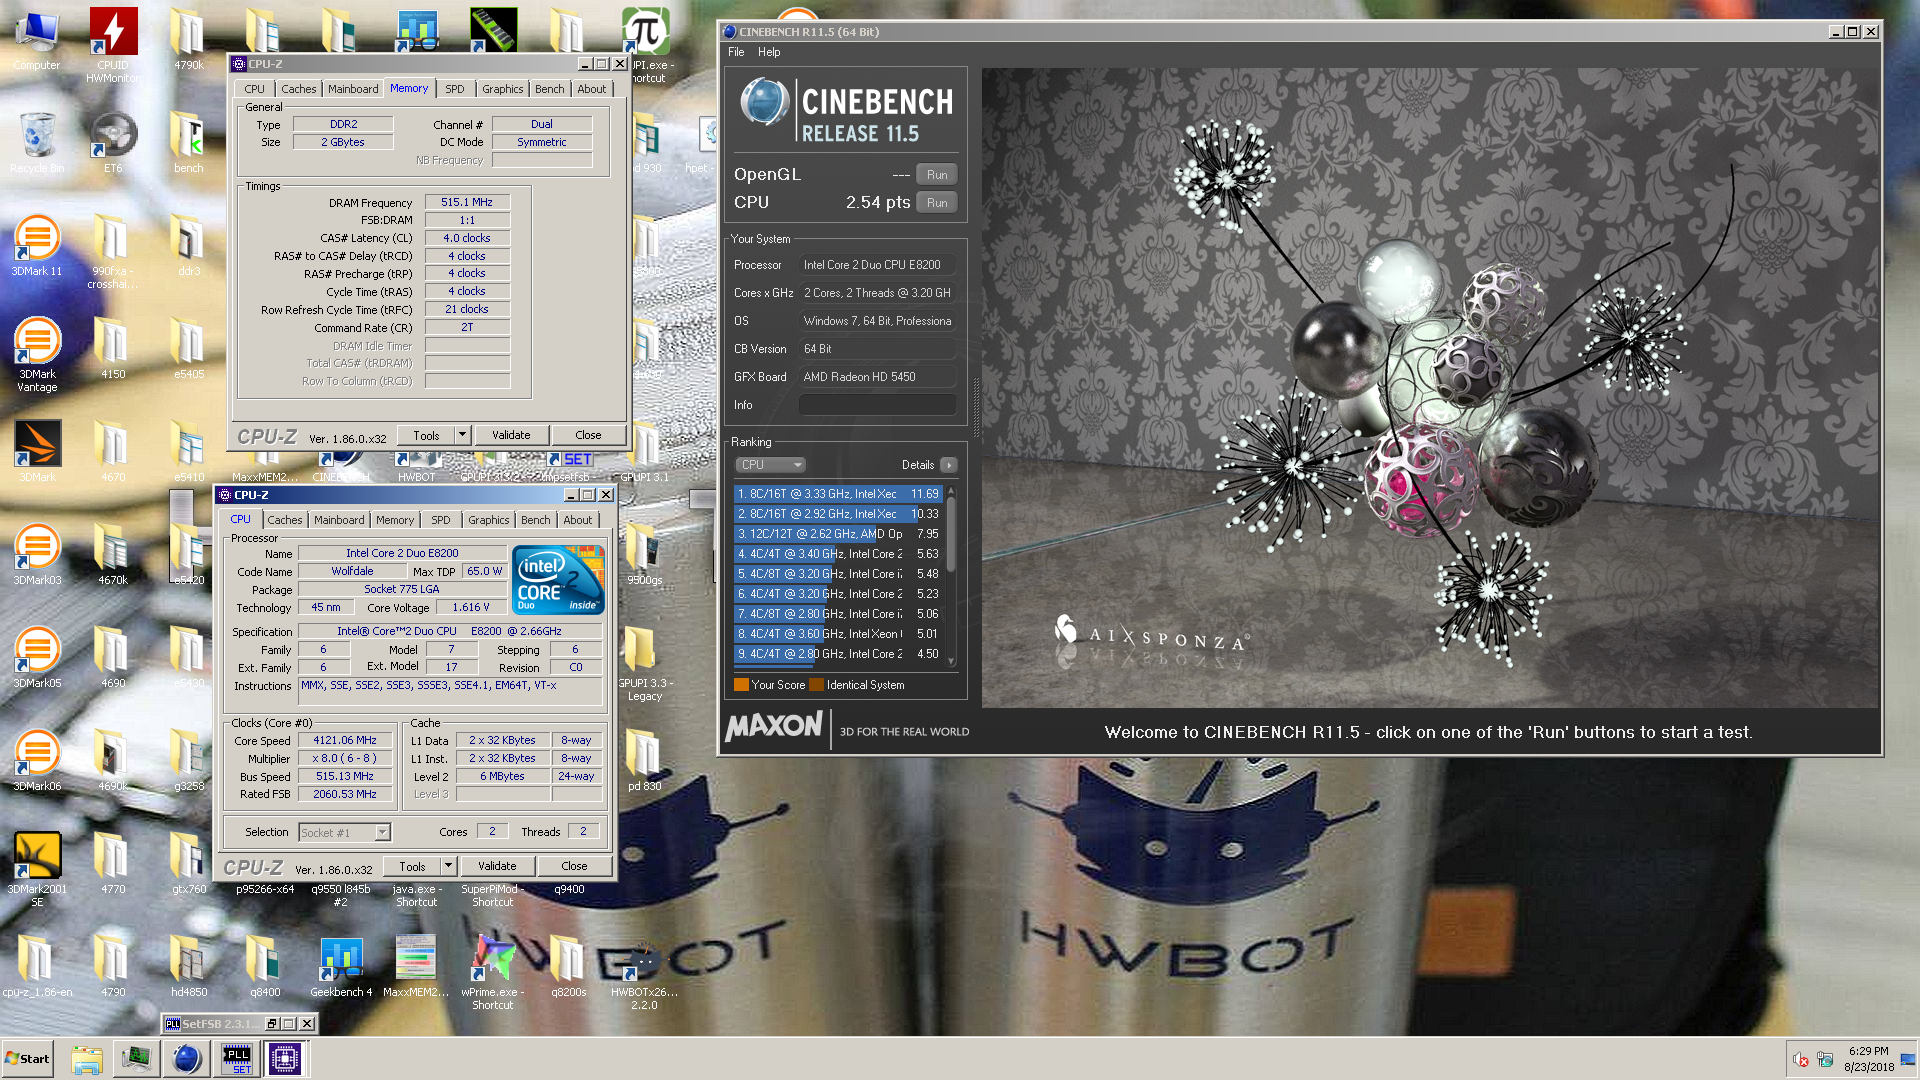Select ranking entry 8C/16T @ 3.33 GHz

pyautogui.click(x=838, y=494)
